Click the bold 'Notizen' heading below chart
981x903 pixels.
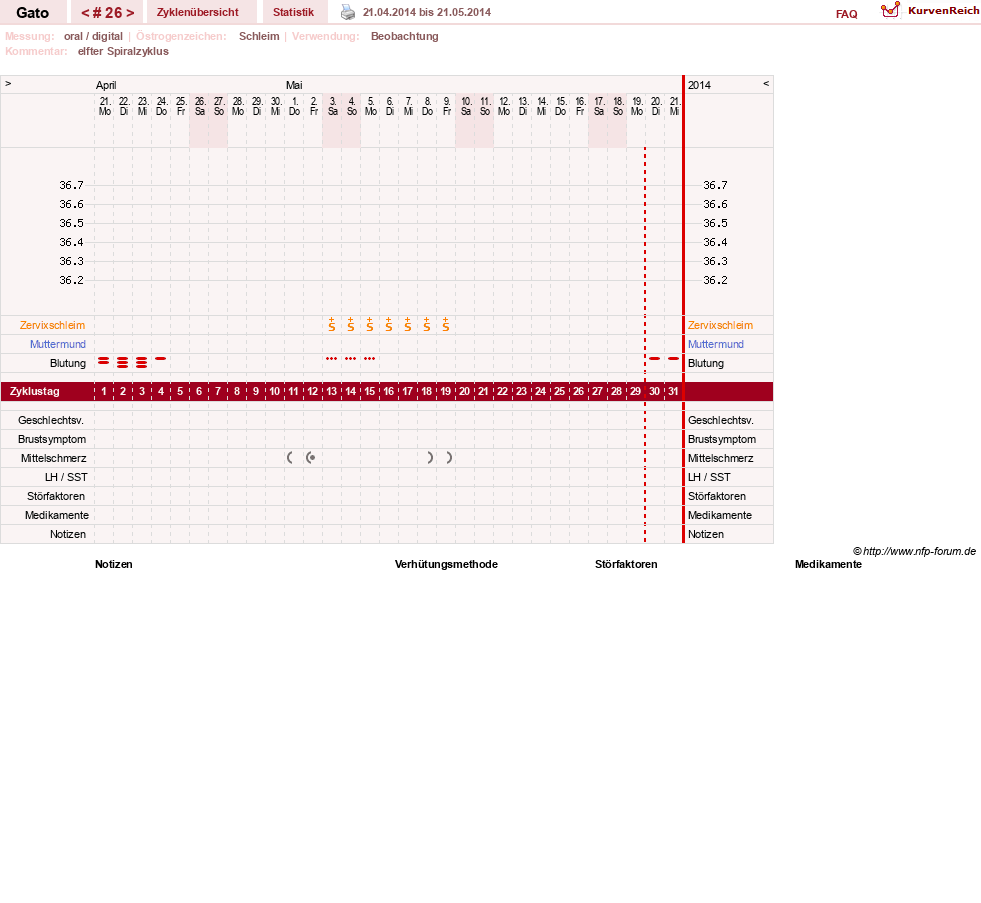[x=114, y=564]
